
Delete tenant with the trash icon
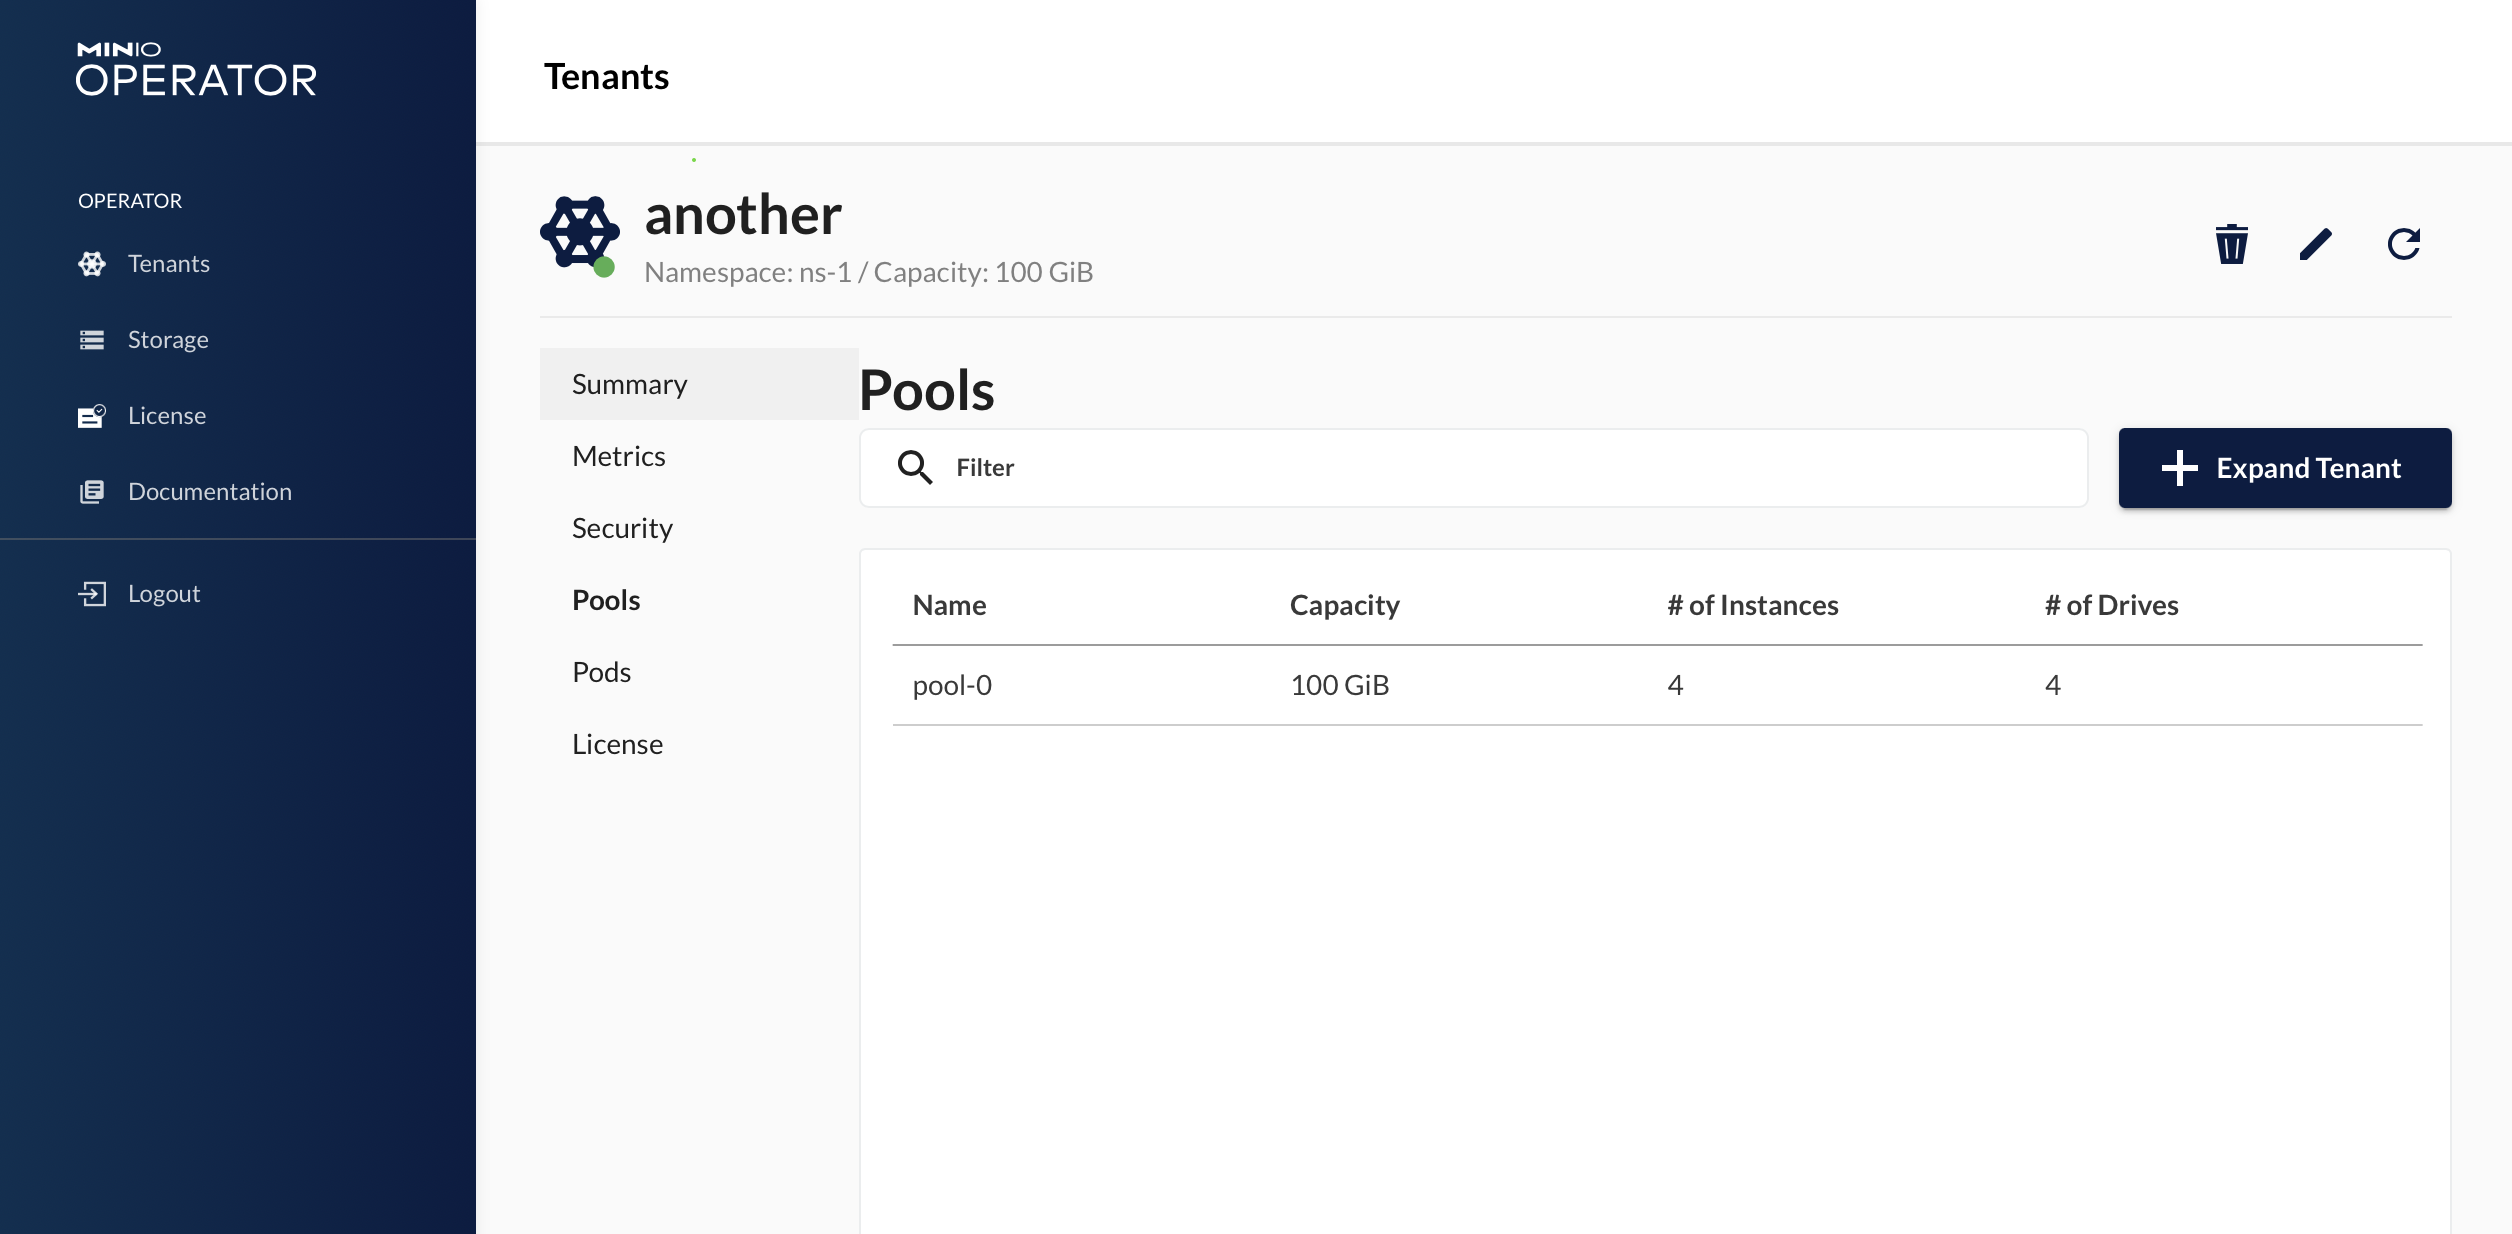(2232, 244)
